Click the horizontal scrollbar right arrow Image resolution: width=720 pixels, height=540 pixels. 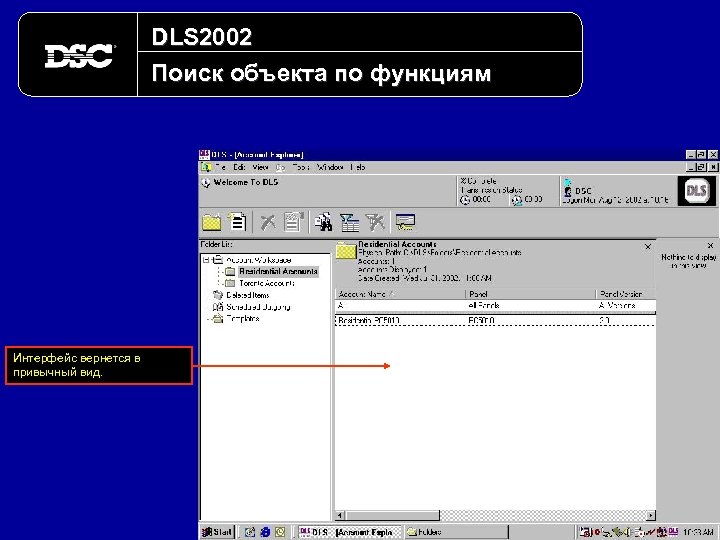pyautogui.click(x=651, y=515)
